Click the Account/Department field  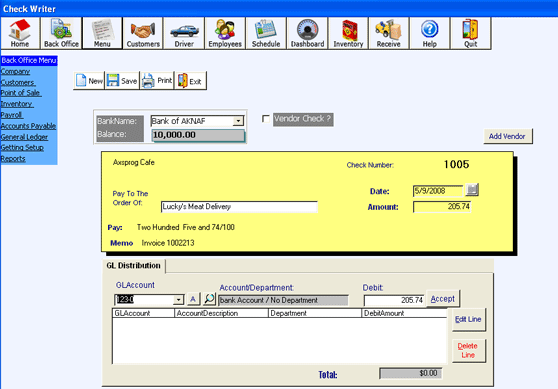283,300
